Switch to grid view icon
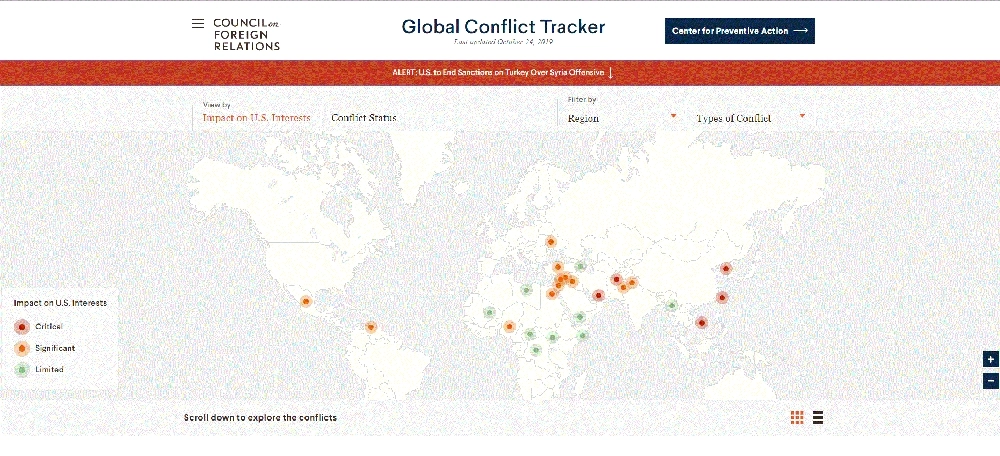Viewport: 1000px width, 456px height. pos(797,418)
